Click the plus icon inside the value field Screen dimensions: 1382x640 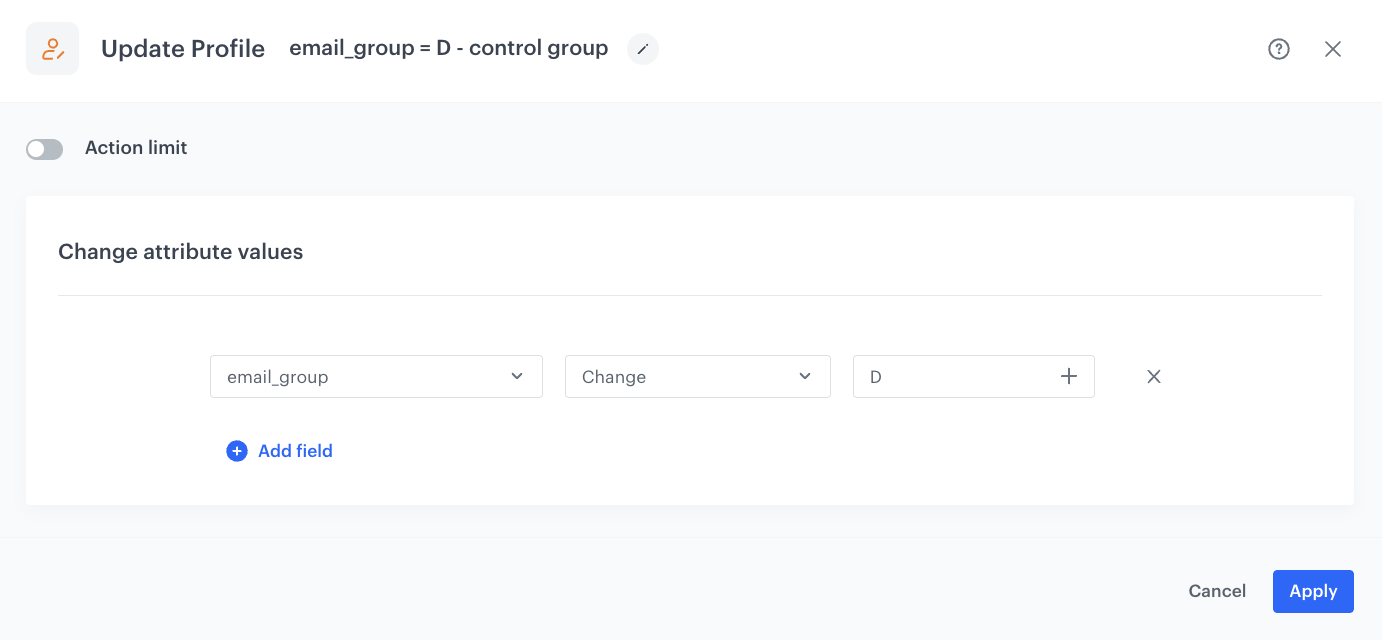click(1068, 376)
